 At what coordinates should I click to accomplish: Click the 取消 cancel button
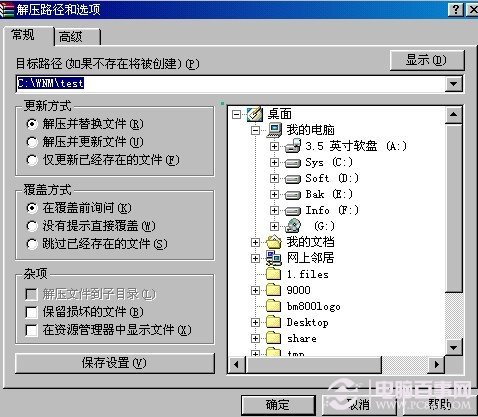coord(359,405)
